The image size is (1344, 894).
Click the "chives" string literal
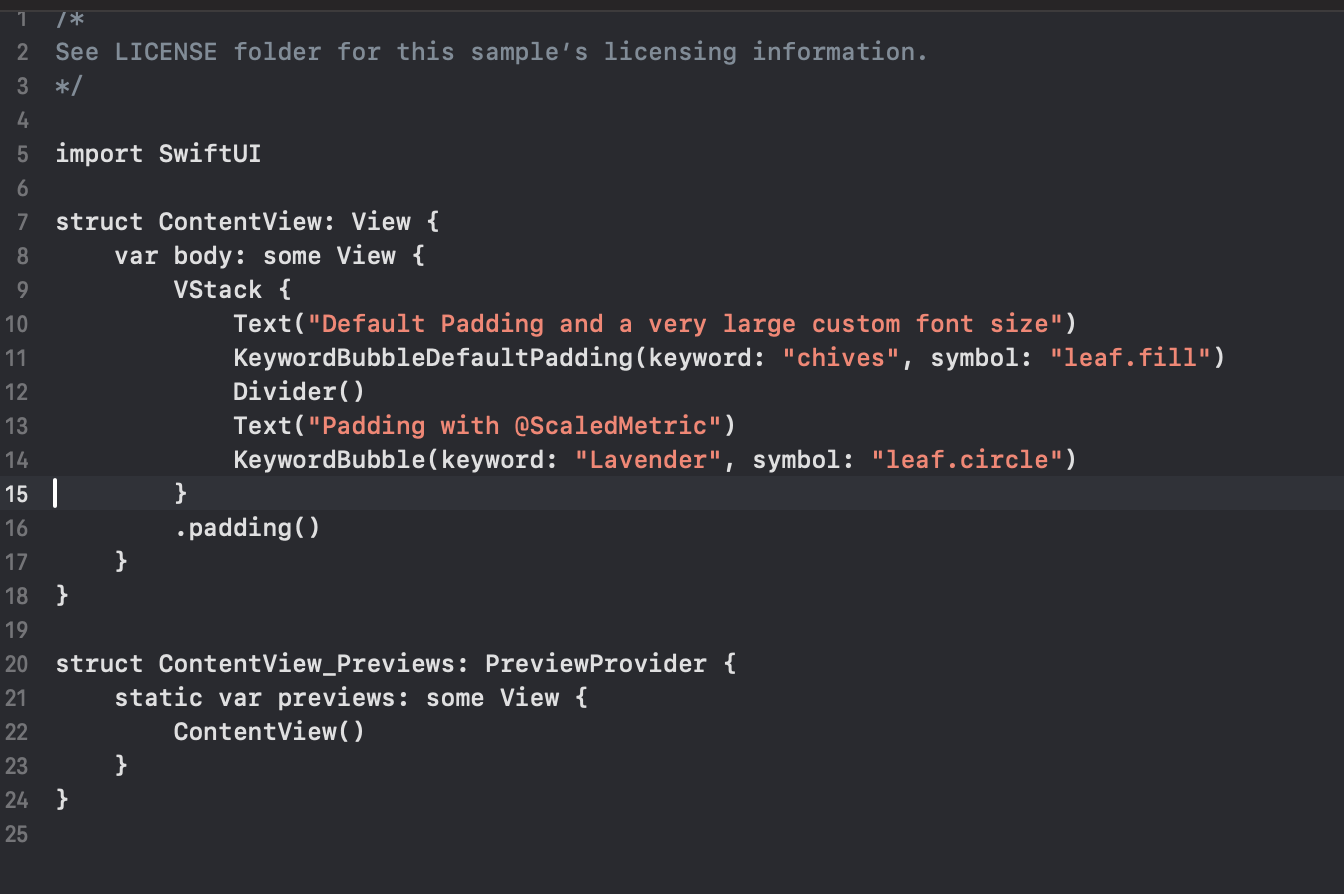click(841, 358)
